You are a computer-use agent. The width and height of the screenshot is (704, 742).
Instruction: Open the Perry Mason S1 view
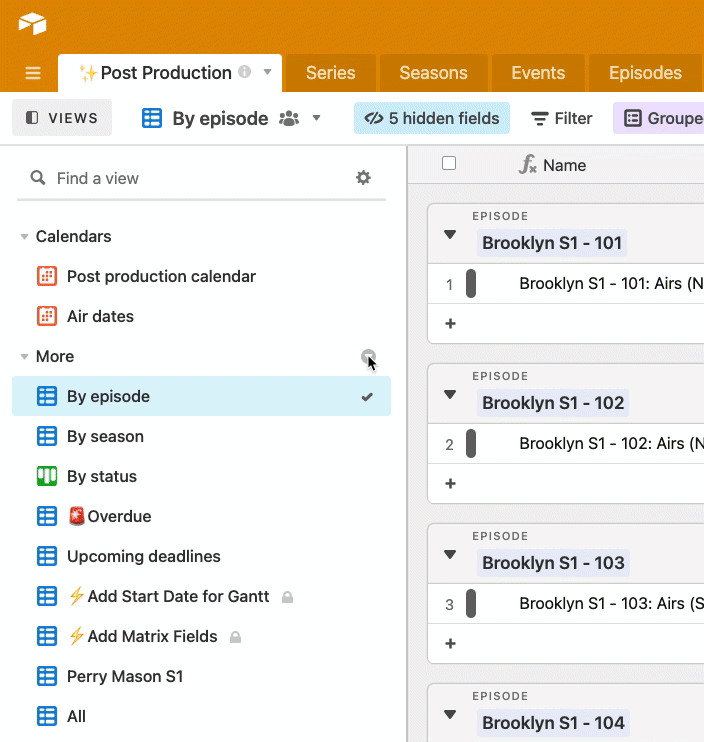[x=125, y=676]
